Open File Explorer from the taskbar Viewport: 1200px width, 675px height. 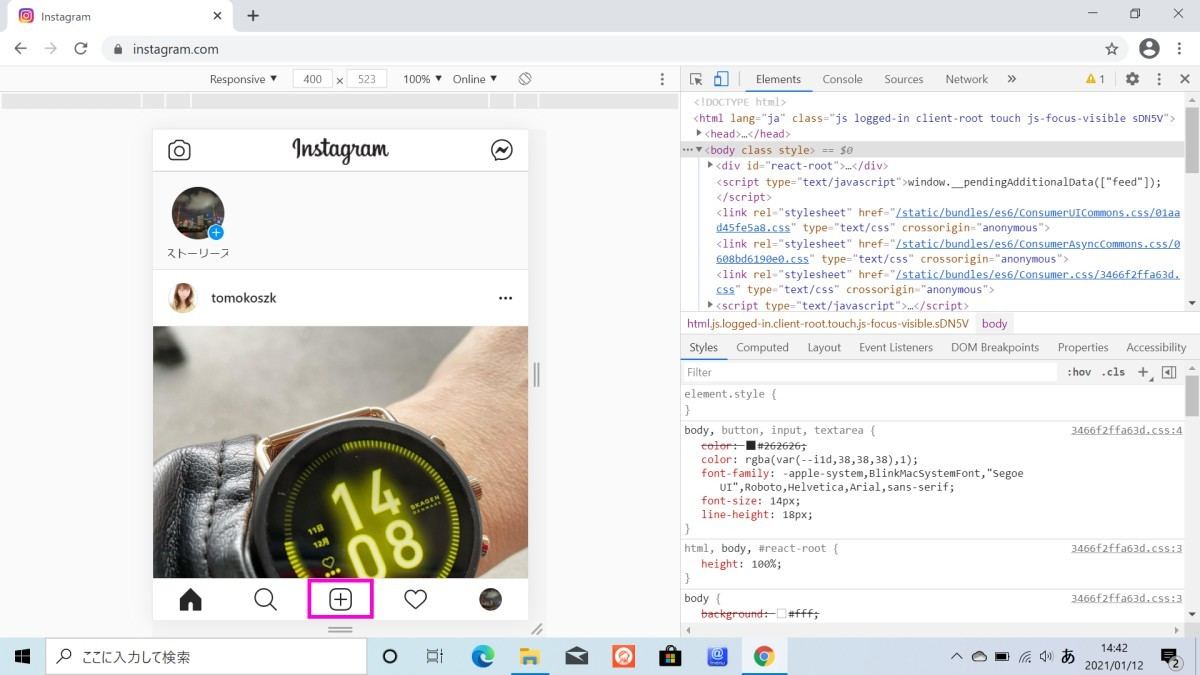click(x=530, y=656)
